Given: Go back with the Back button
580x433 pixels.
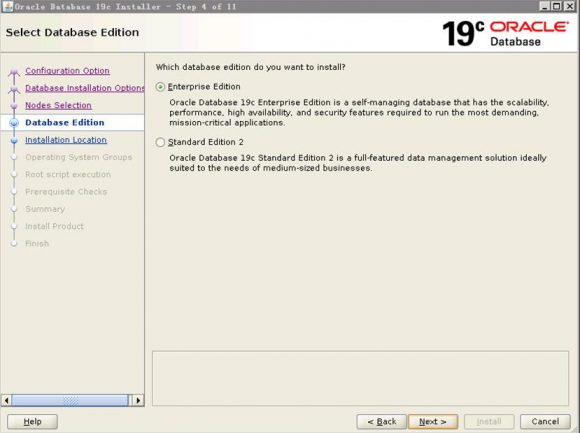Looking at the screenshot, I should (381, 422).
